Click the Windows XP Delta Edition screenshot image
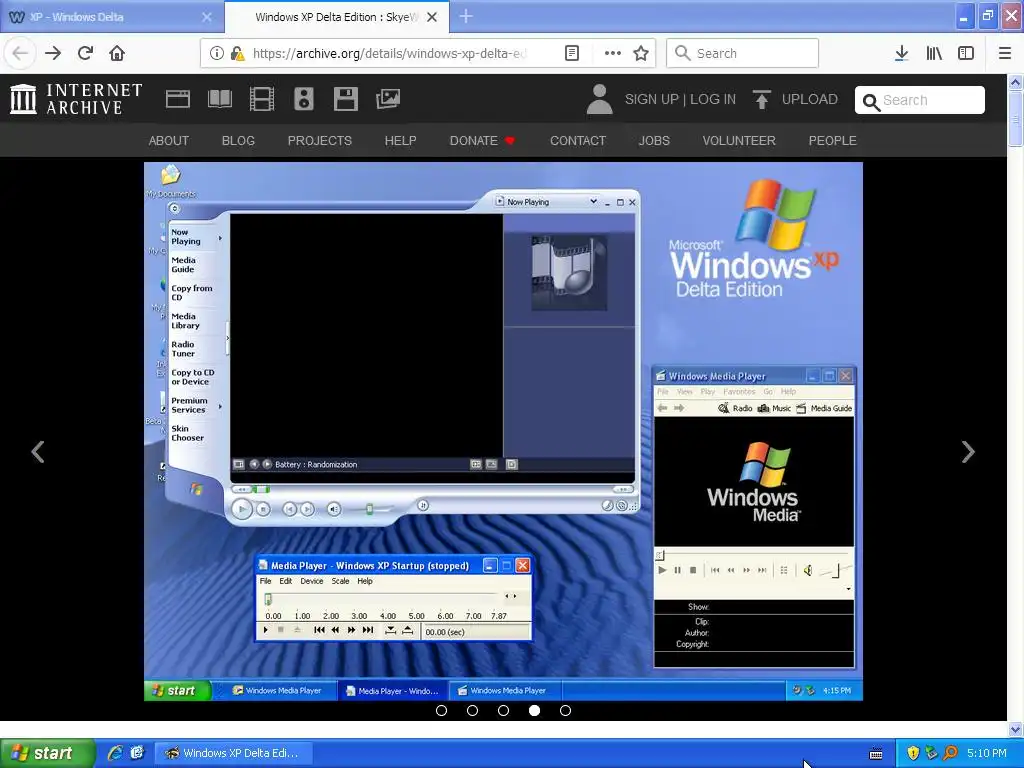1024x768 pixels. click(504, 432)
